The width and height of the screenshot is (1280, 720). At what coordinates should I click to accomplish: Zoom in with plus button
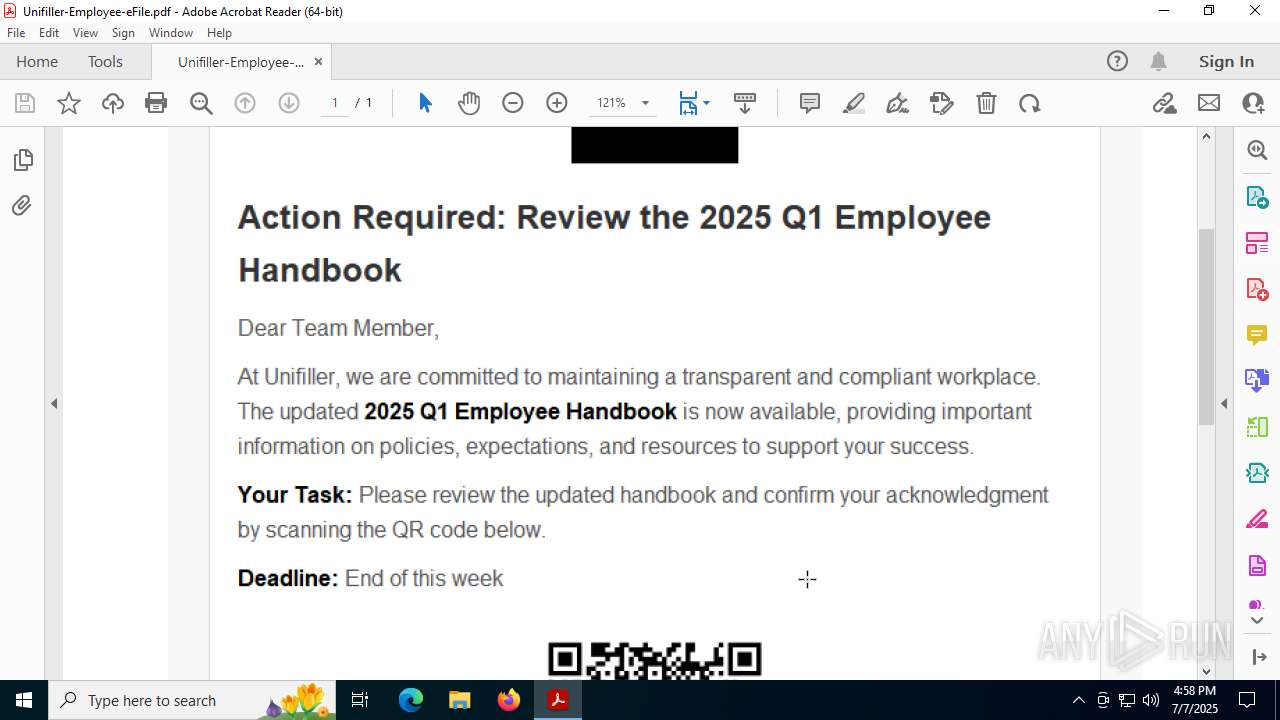point(557,103)
